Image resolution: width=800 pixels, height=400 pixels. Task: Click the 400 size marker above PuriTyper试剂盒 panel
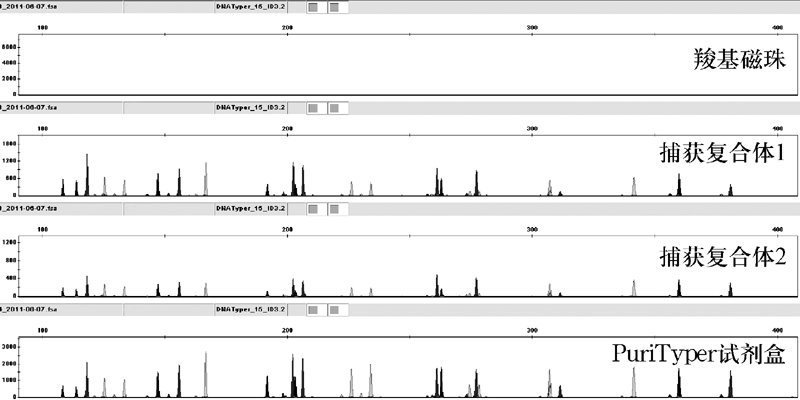pyautogui.click(x=778, y=331)
